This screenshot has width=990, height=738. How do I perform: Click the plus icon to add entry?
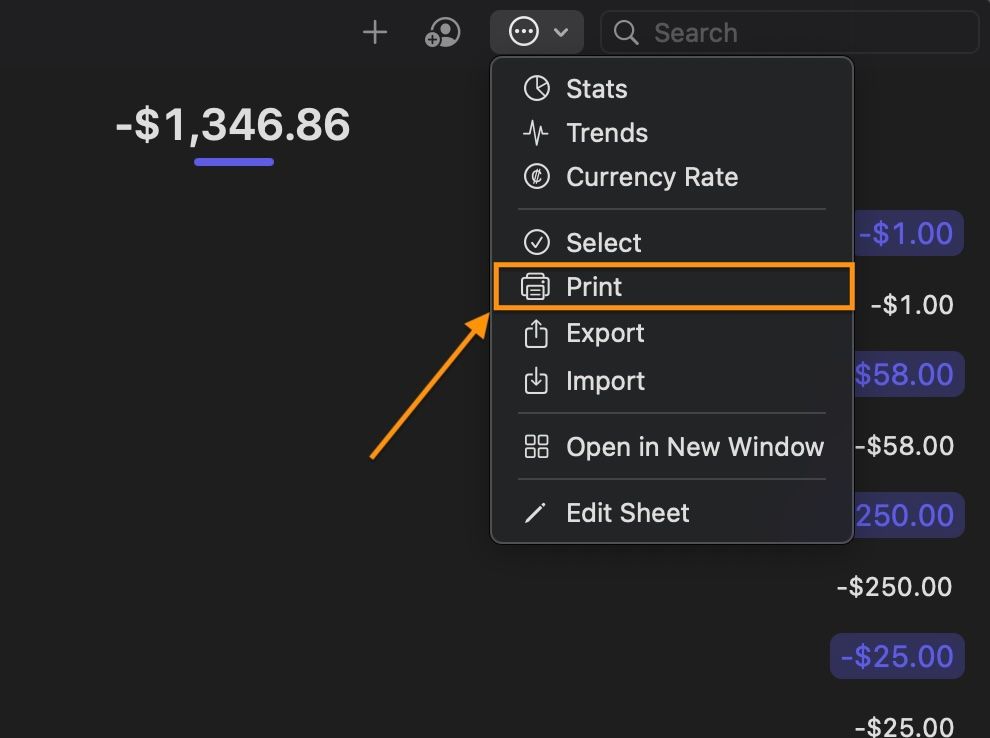[375, 33]
